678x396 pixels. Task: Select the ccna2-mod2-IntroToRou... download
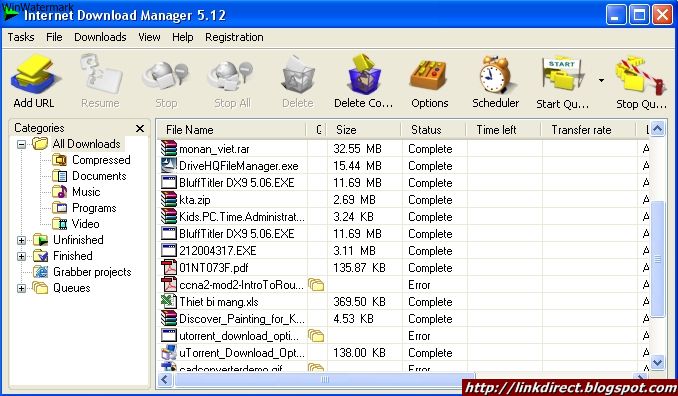point(241,285)
